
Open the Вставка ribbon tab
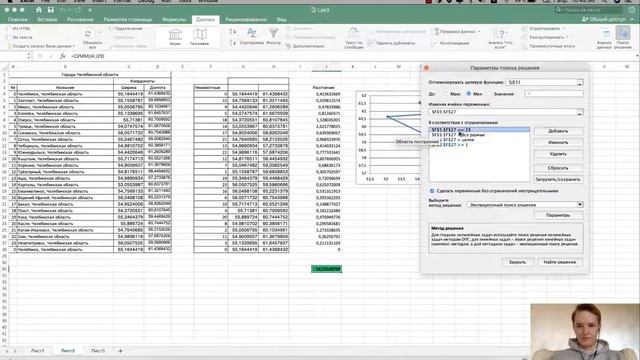point(47,19)
